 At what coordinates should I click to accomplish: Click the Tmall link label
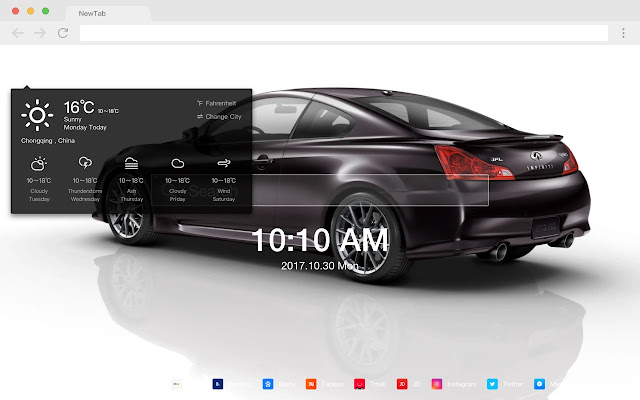pos(378,384)
